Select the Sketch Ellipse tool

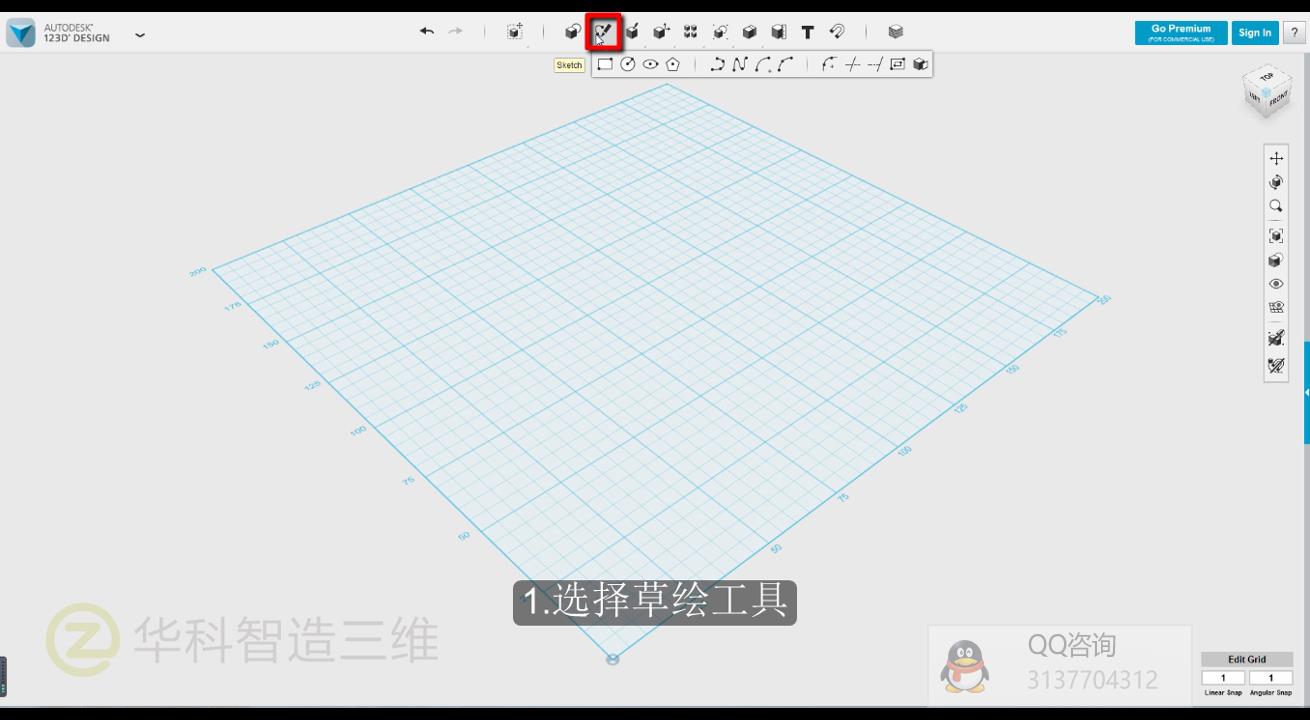tap(650, 65)
